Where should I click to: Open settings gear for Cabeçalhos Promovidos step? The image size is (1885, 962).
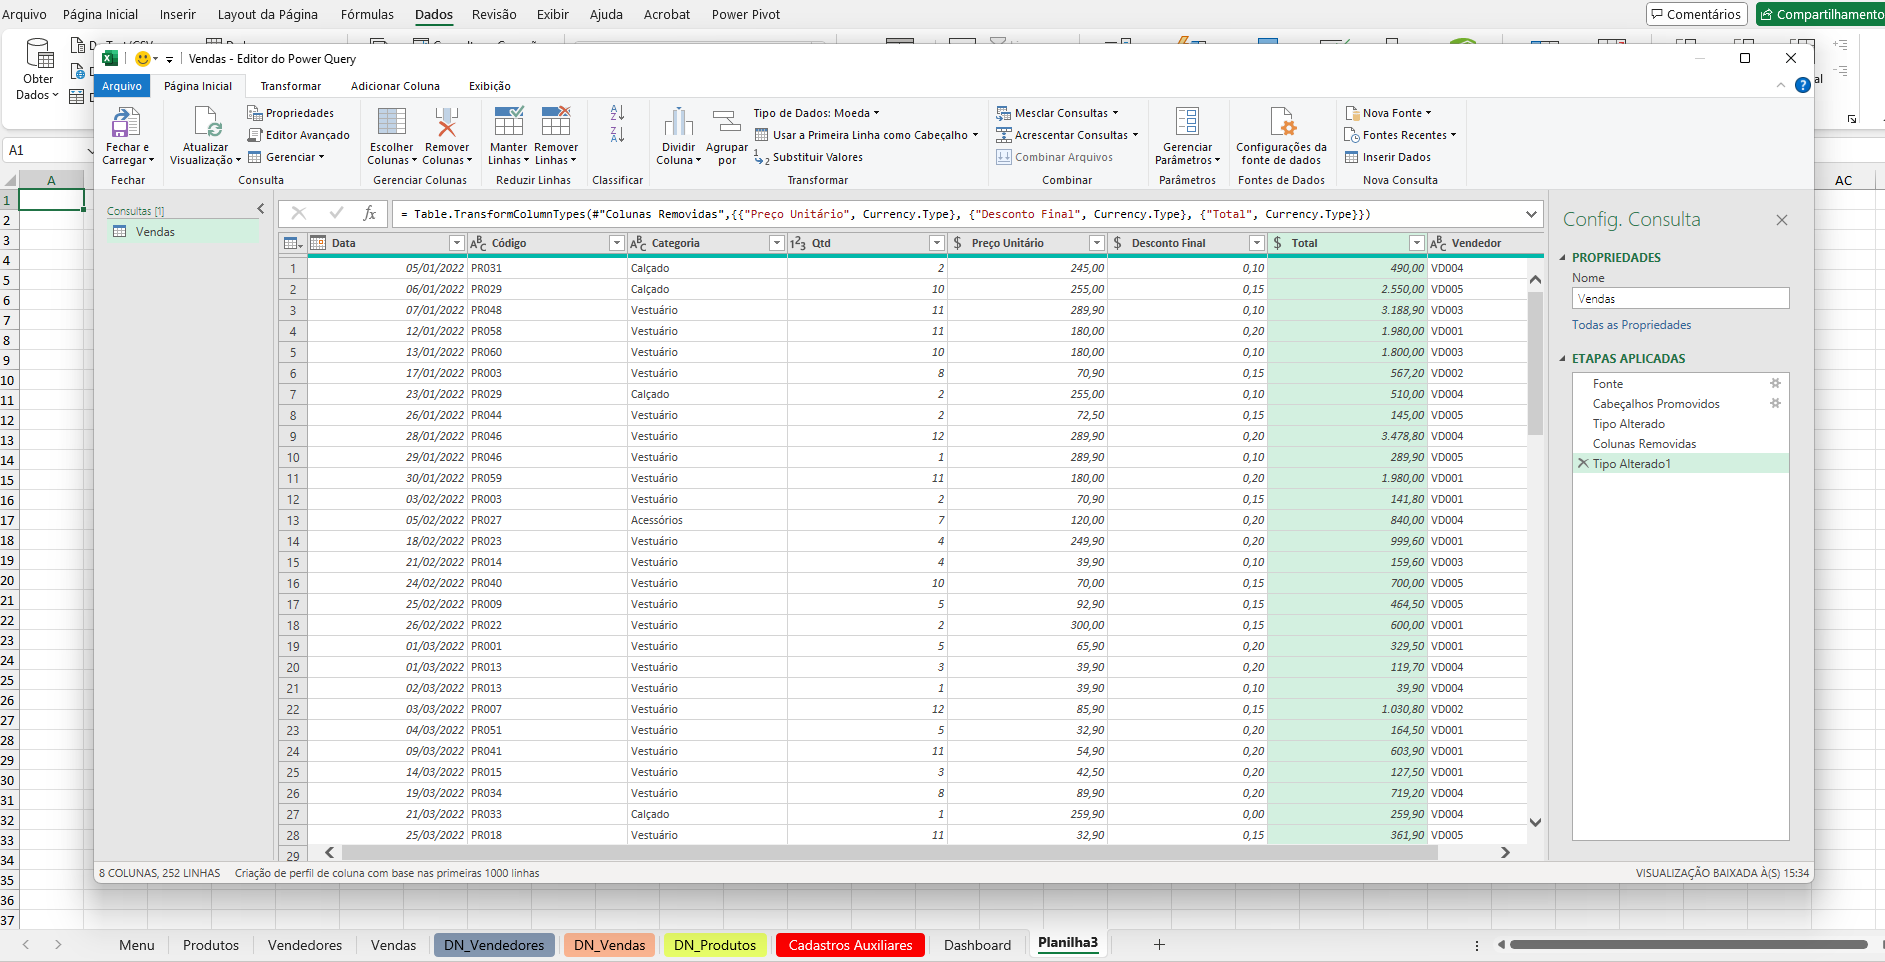point(1775,404)
